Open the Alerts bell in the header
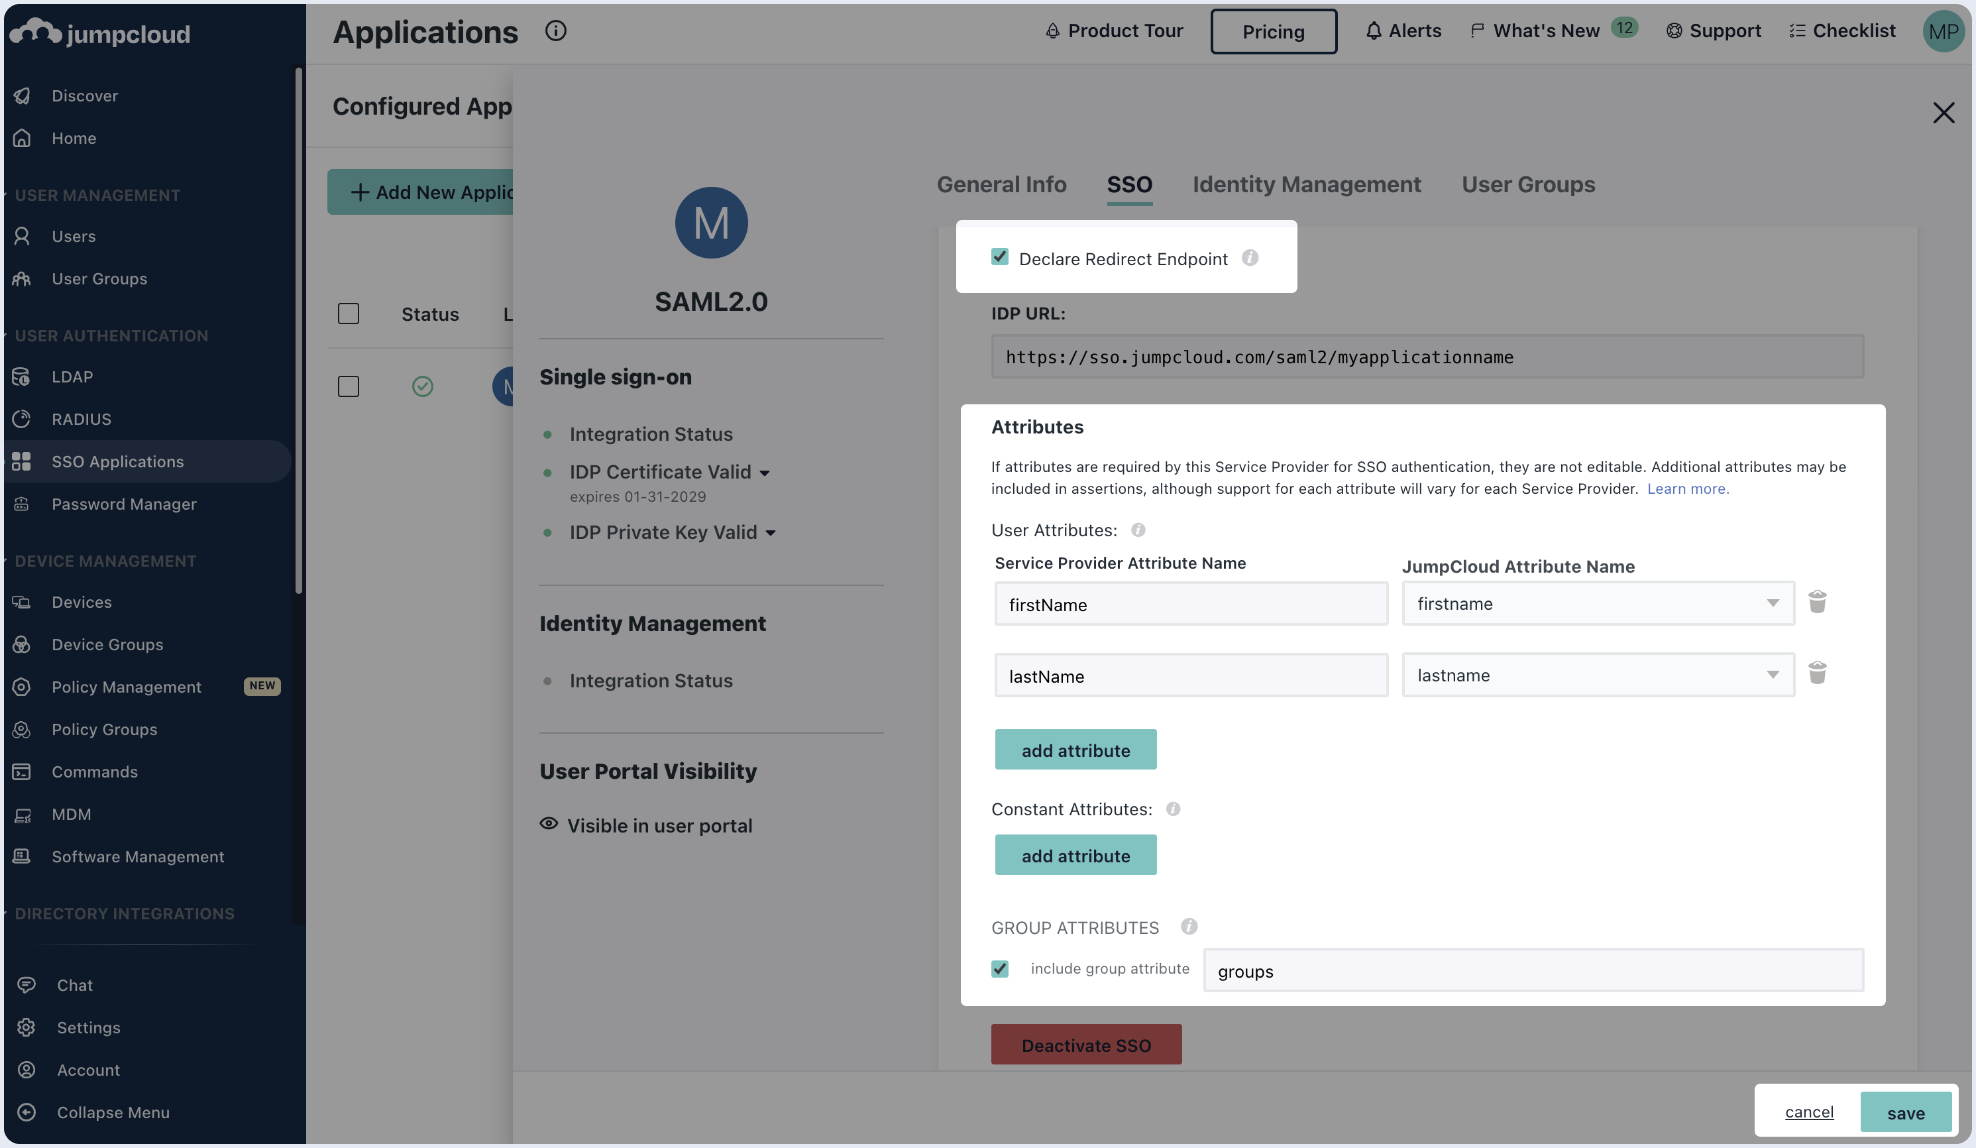 [x=1403, y=31]
